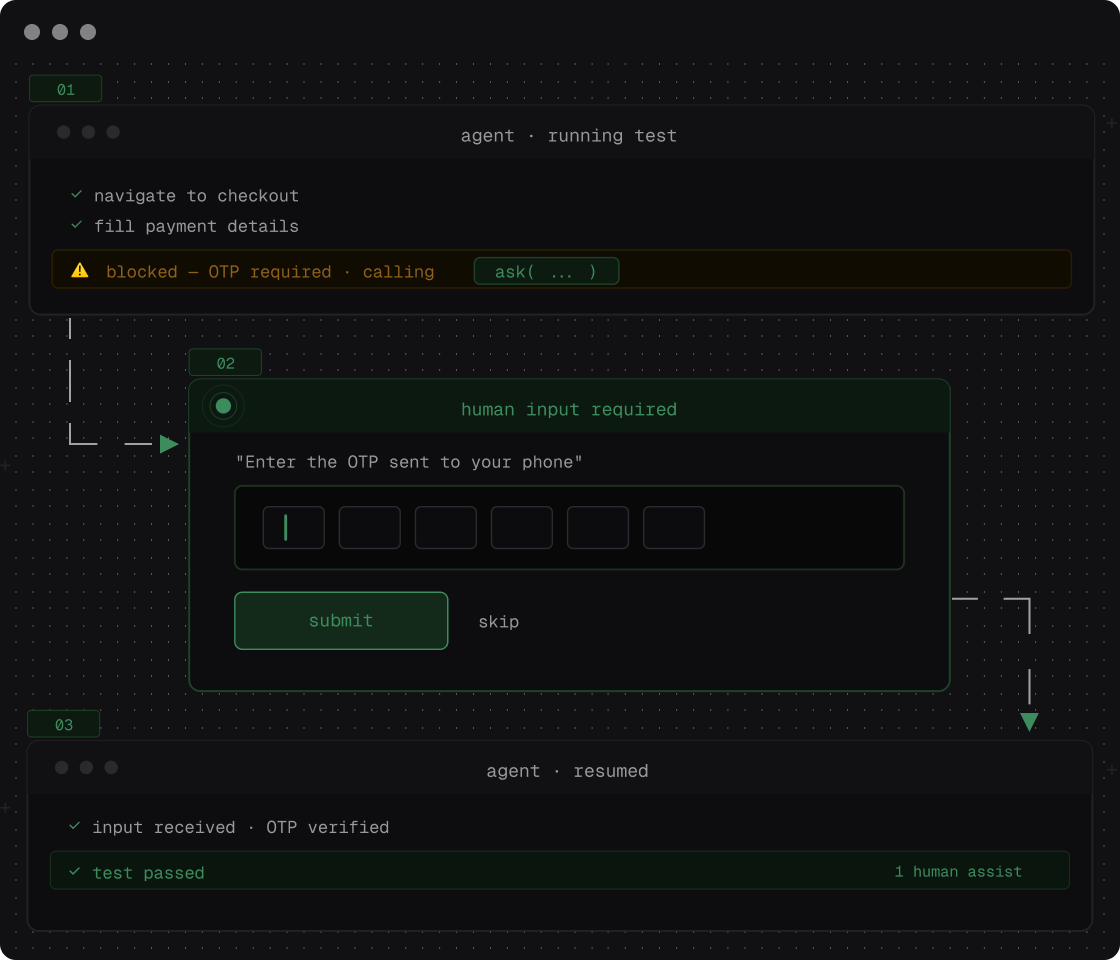Select the human input required header
Image resolution: width=1120 pixels, height=960 pixels.
(568, 409)
